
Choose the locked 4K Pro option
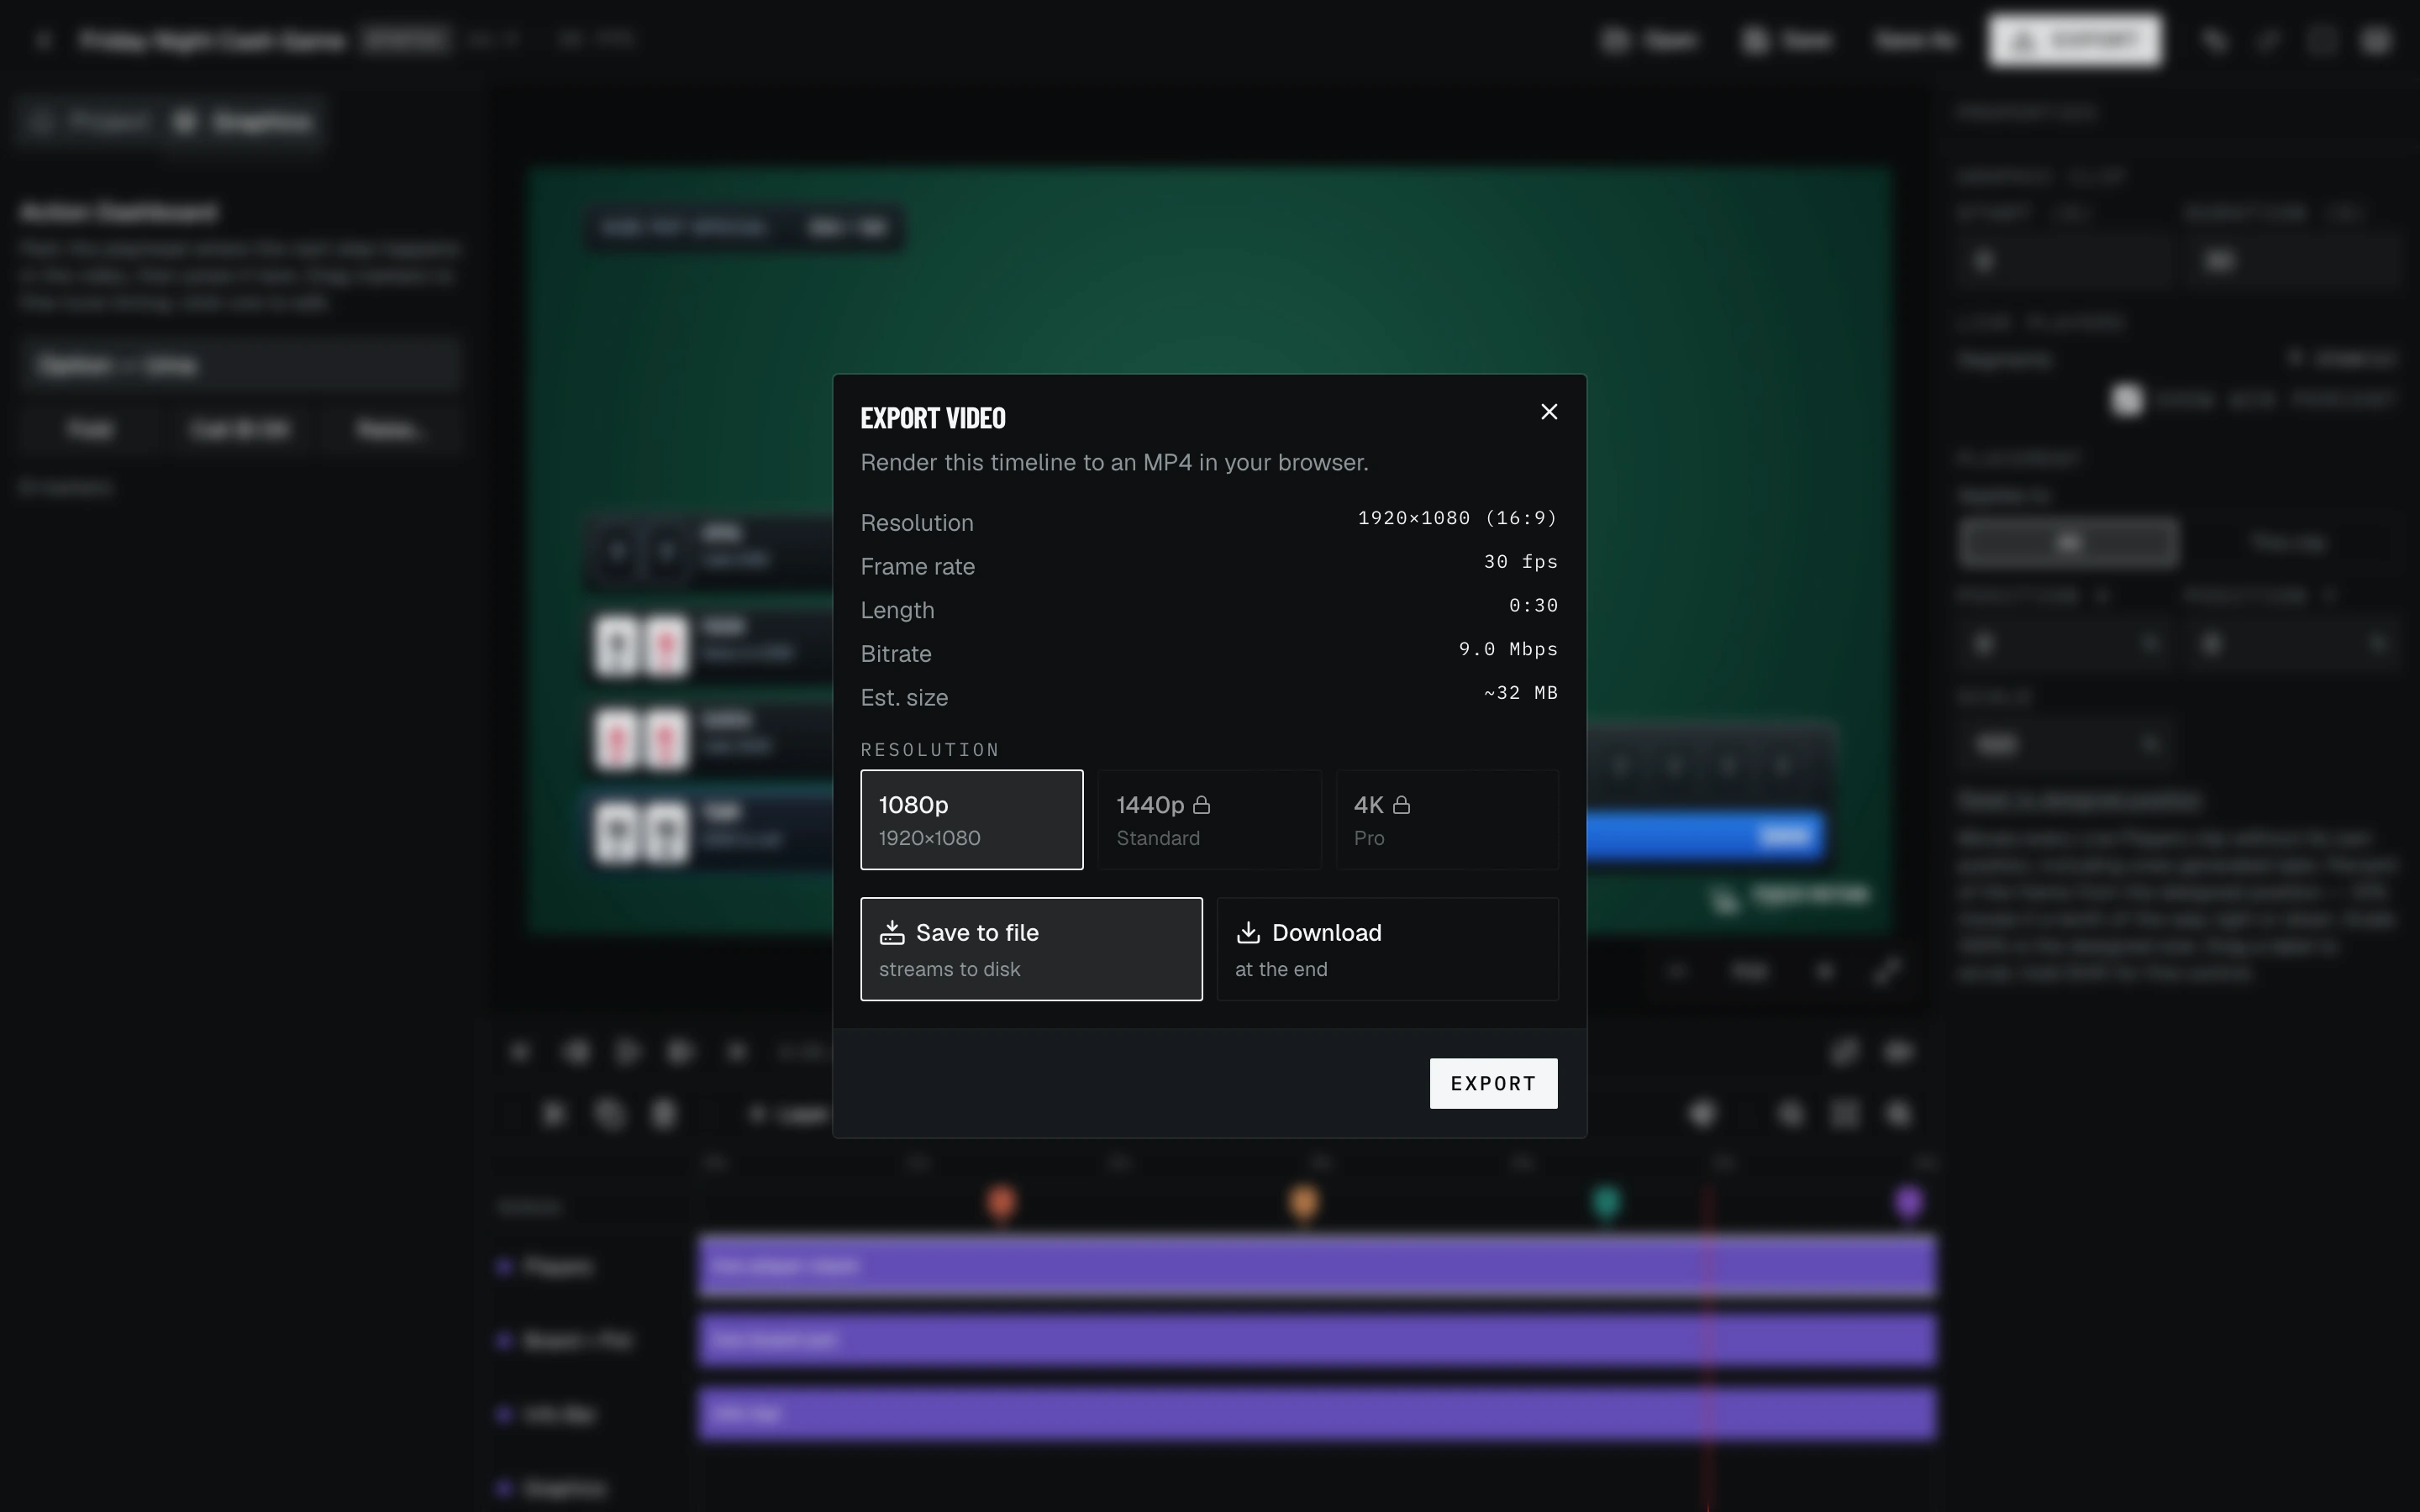(1447, 819)
